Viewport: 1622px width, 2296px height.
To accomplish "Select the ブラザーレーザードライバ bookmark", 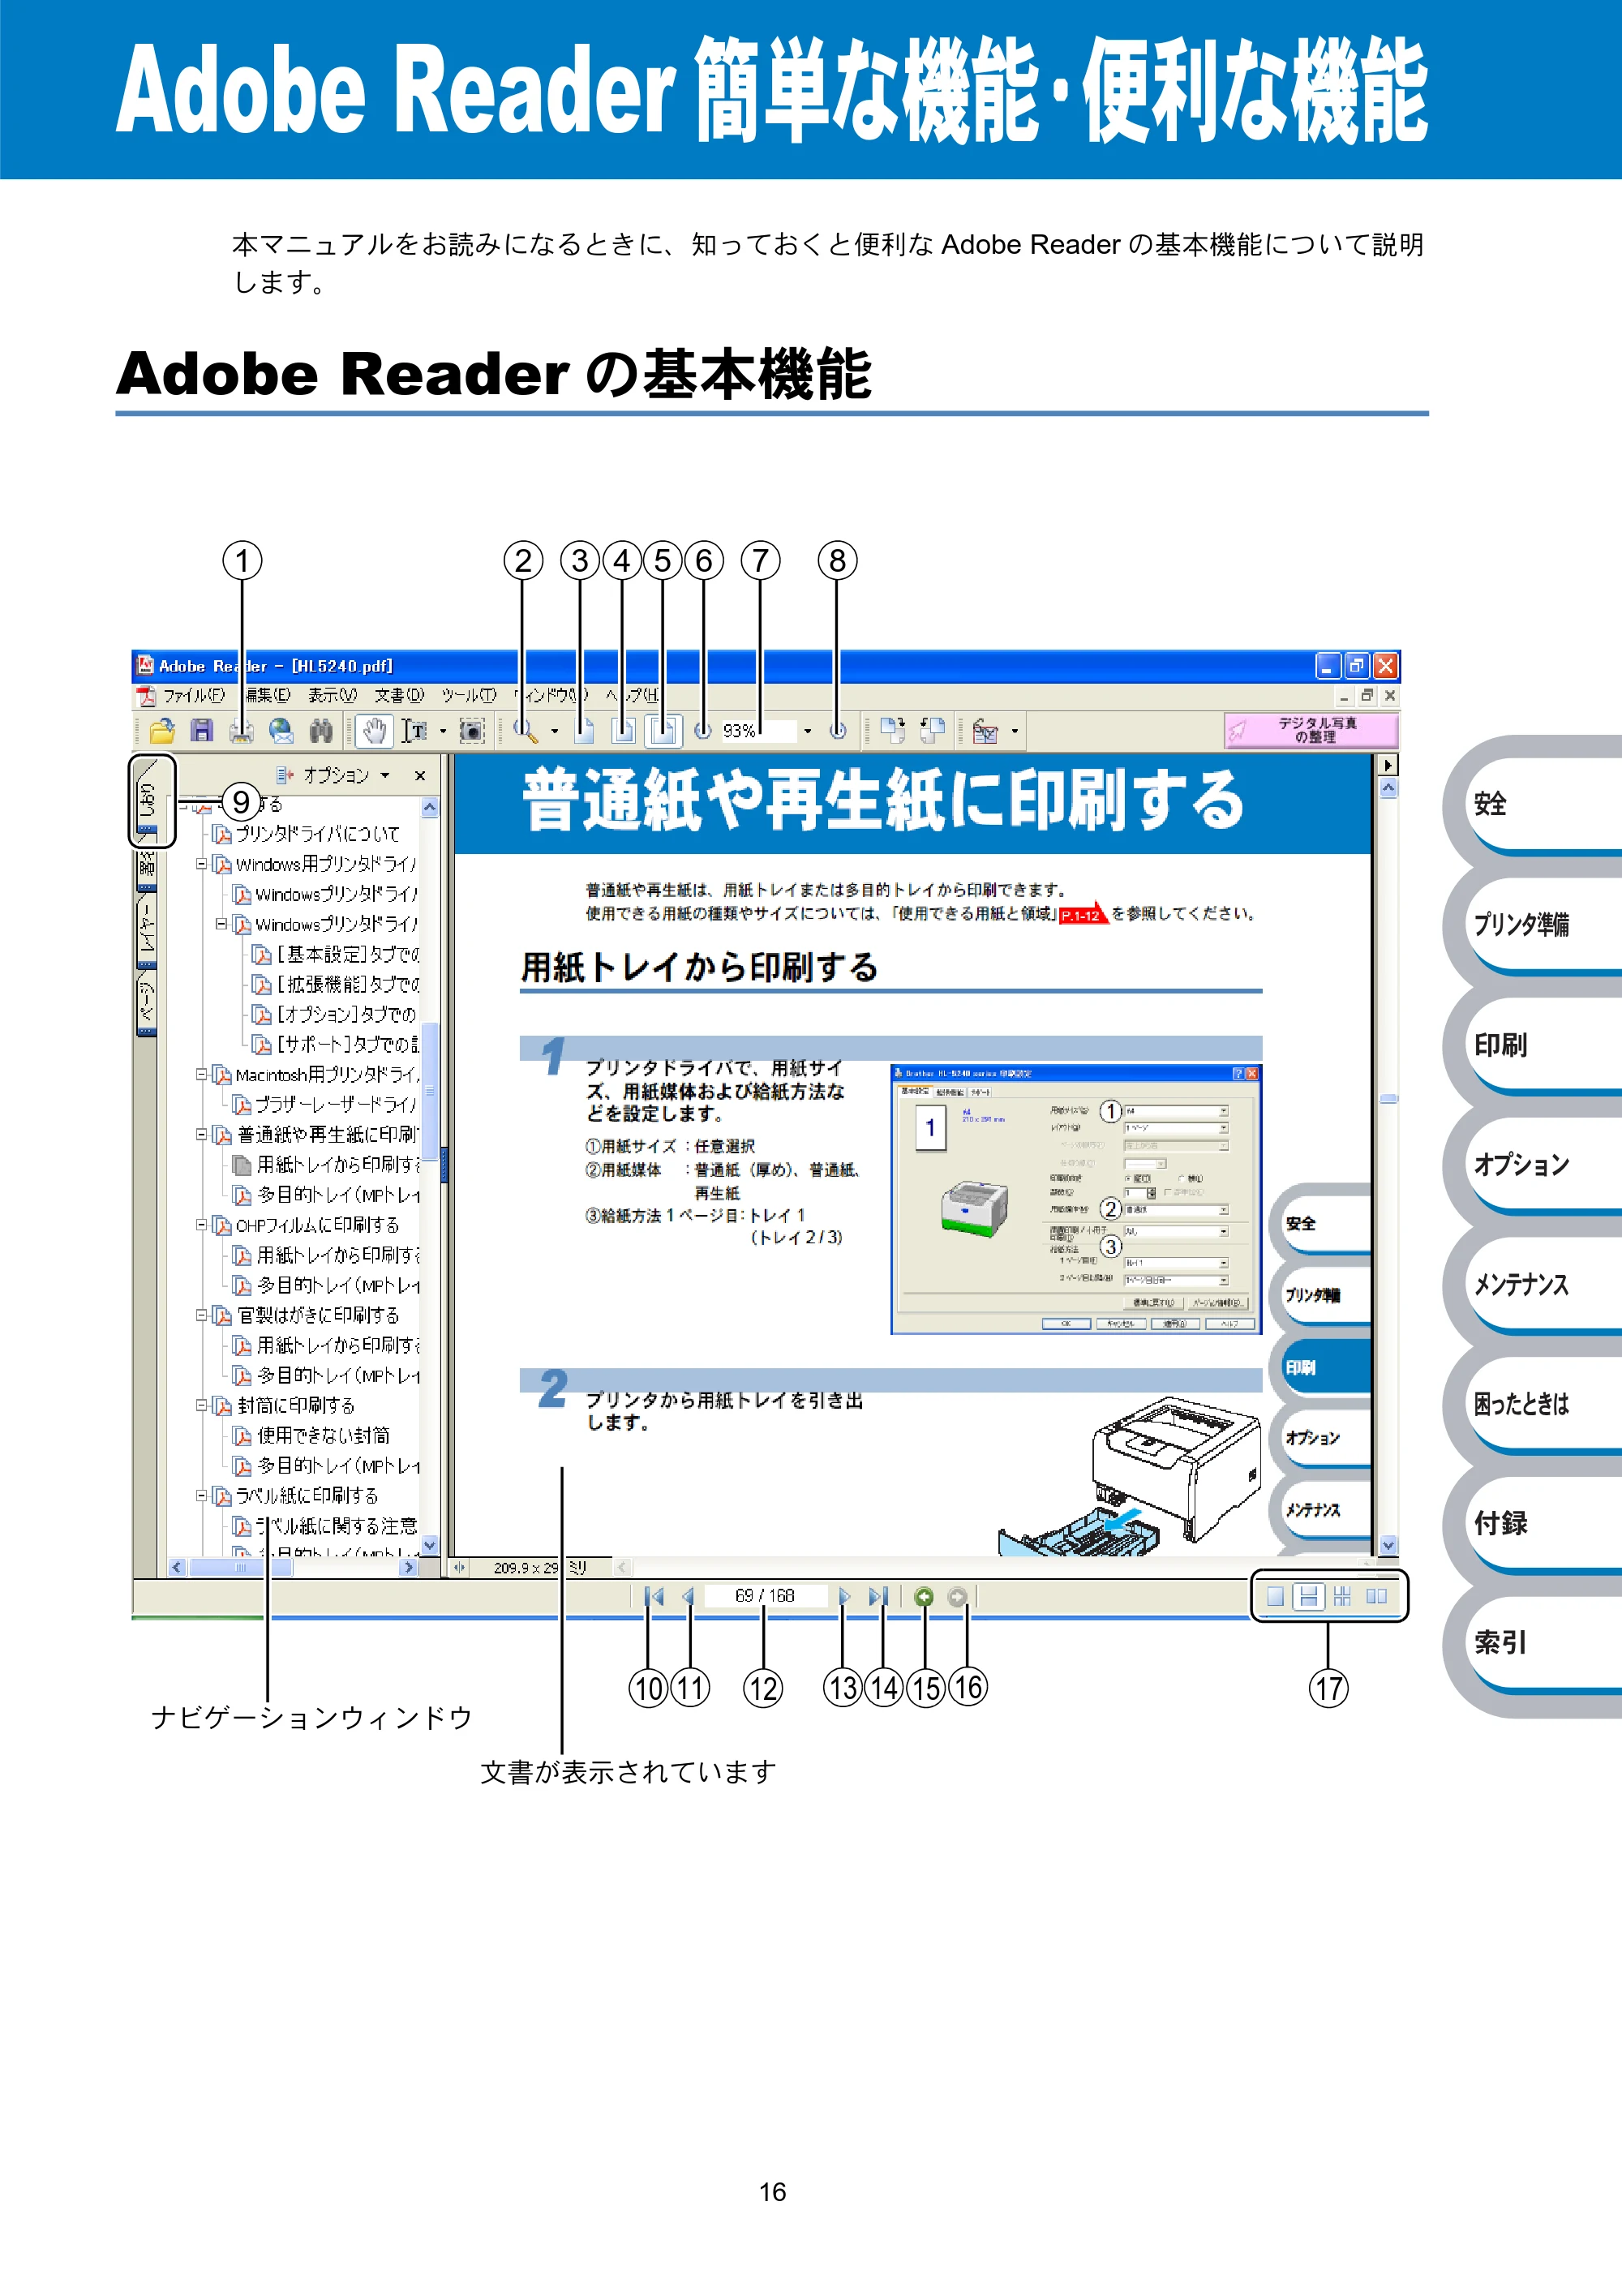I will click(325, 1104).
